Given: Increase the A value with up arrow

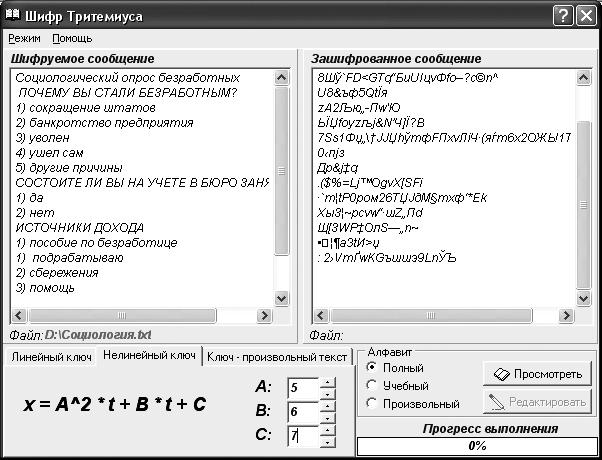Looking at the screenshot, I should [x=327, y=382].
